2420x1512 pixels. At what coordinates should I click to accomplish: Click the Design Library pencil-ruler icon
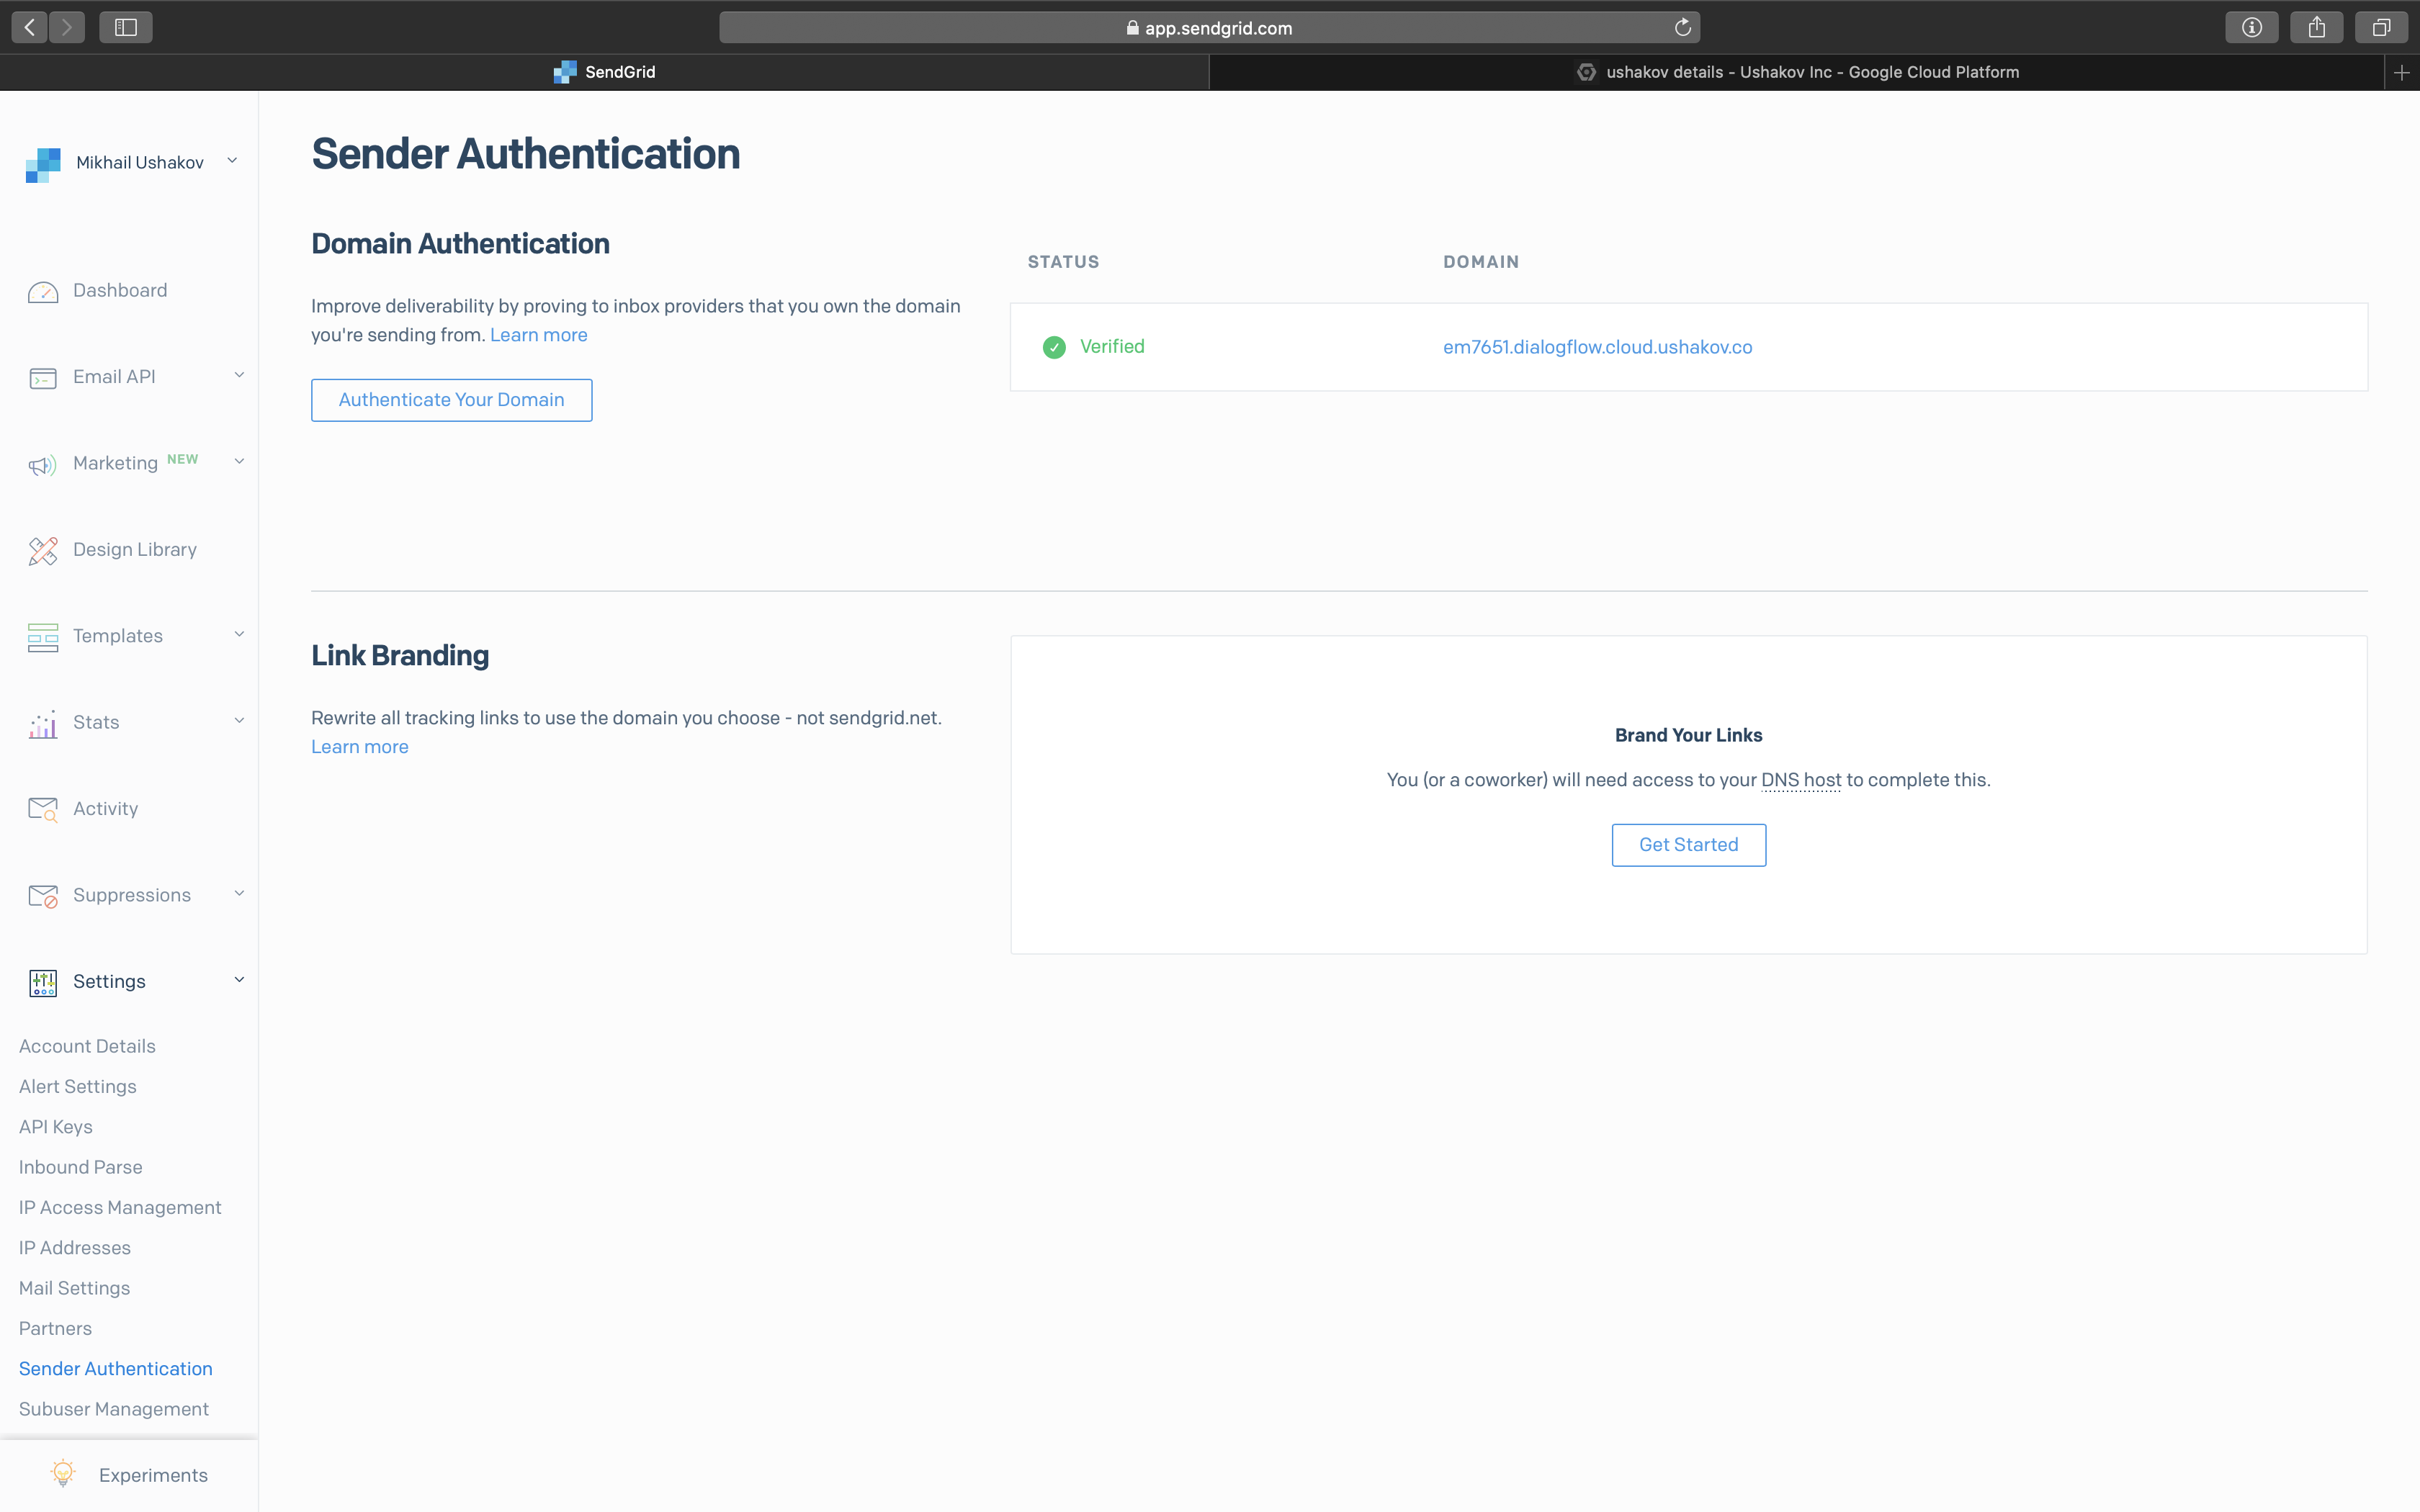coord(43,551)
